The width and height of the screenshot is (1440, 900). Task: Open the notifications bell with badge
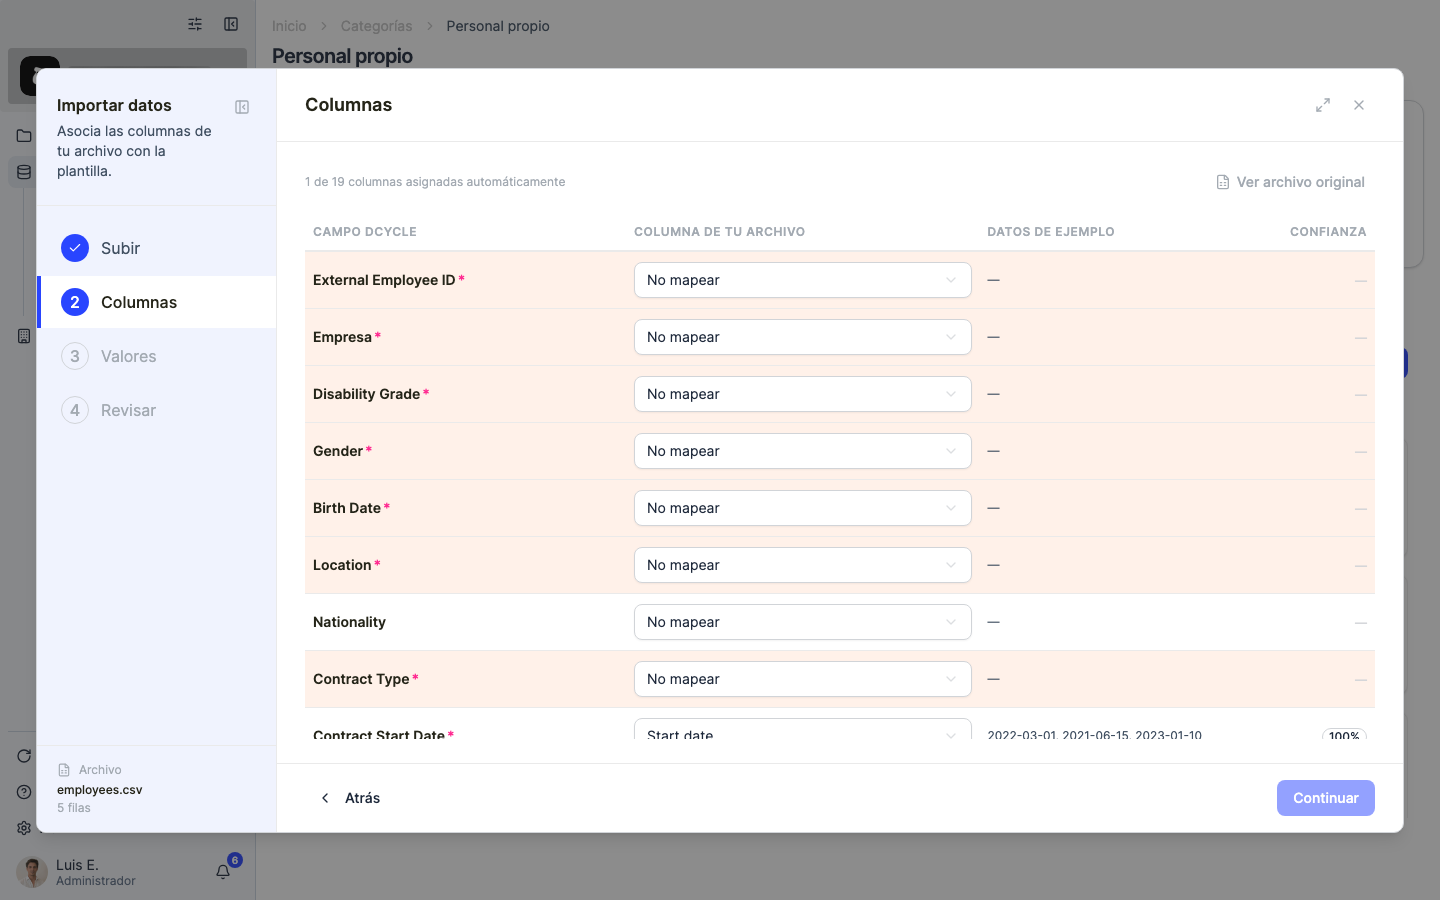tap(224, 871)
